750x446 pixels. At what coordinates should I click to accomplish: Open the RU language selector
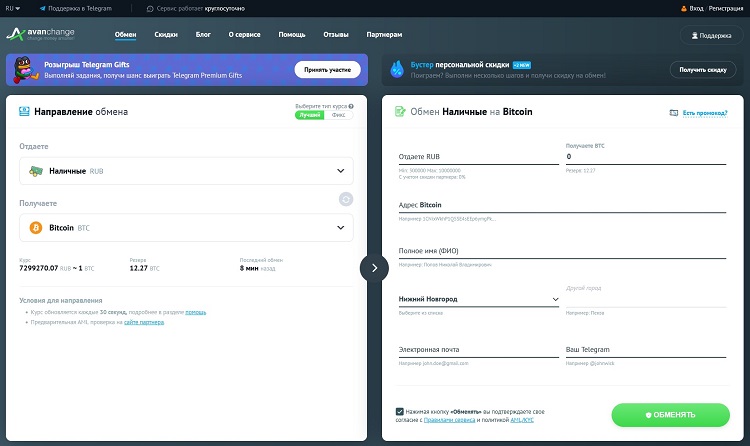pos(11,8)
